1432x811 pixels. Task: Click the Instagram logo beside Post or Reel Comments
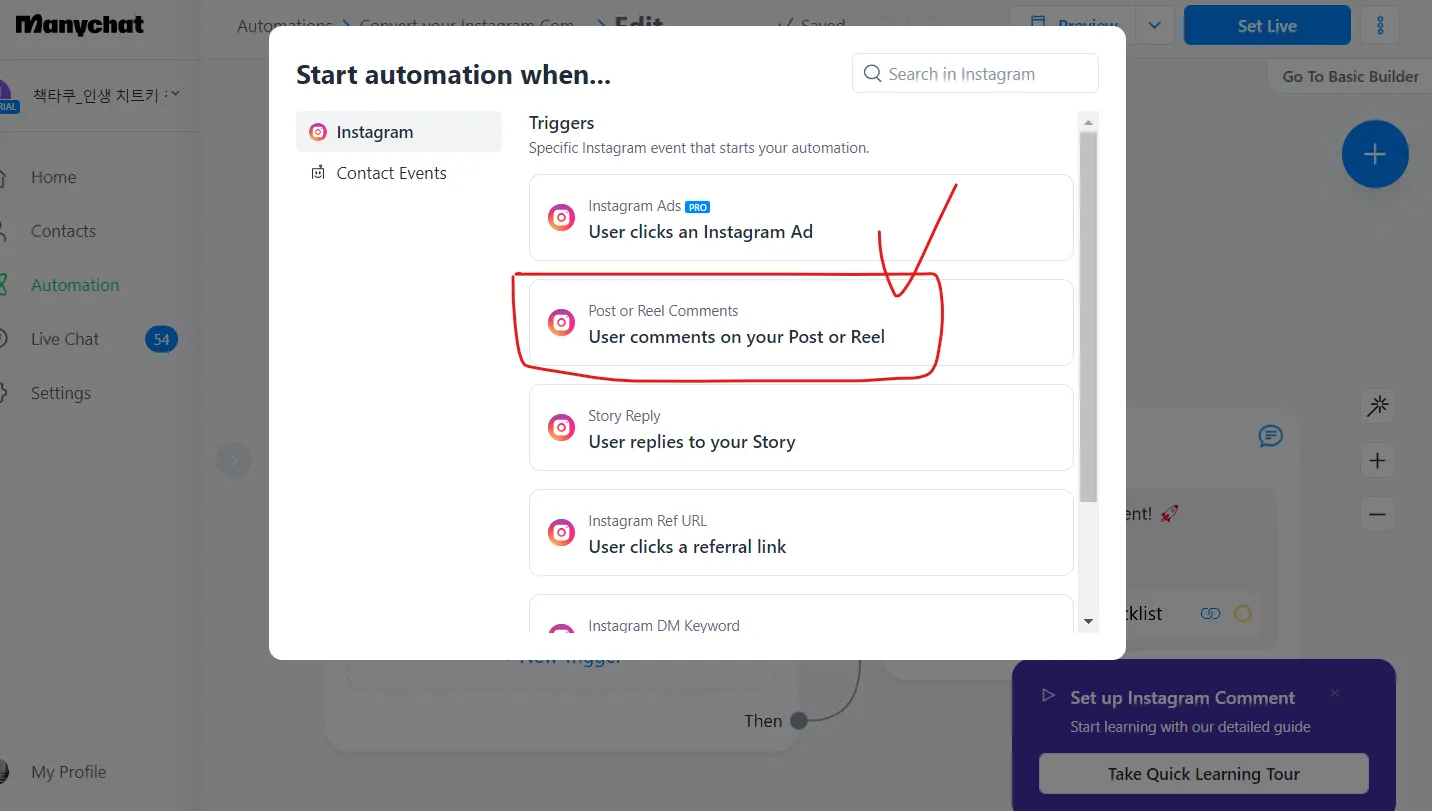point(562,323)
